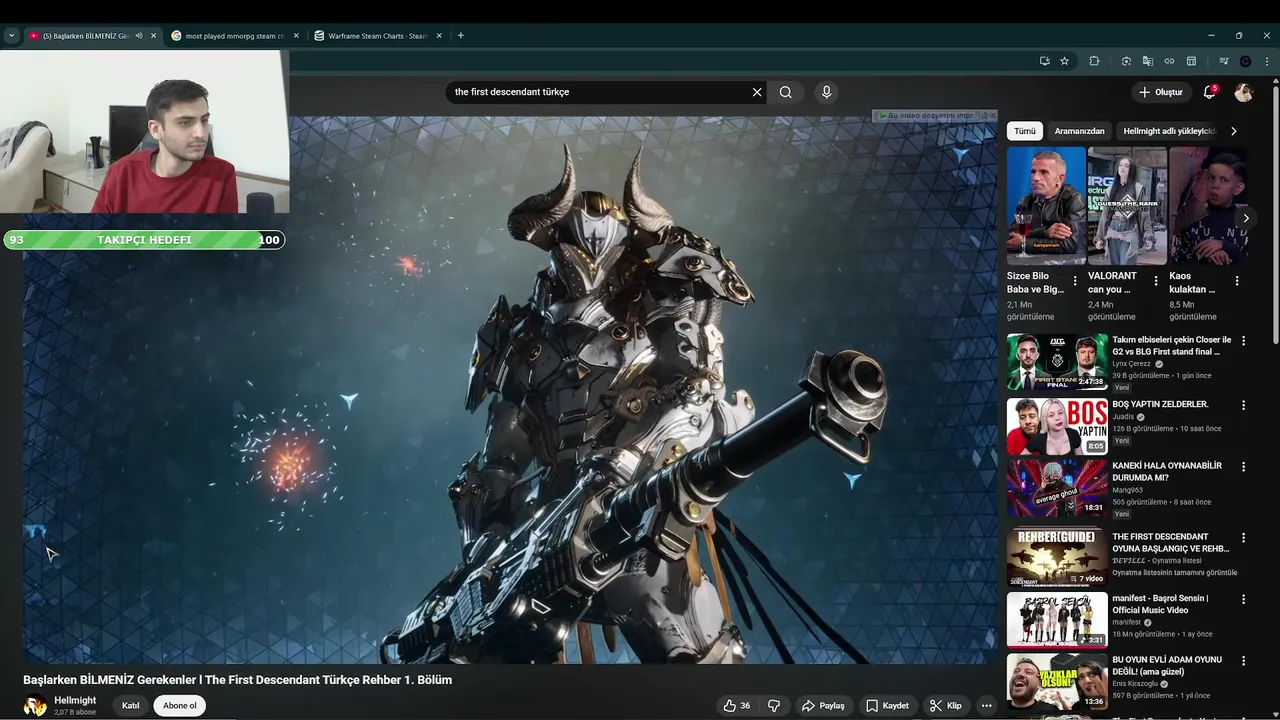Open the tab search dropdown arrow

pyautogui.click(x=11, y=36)
